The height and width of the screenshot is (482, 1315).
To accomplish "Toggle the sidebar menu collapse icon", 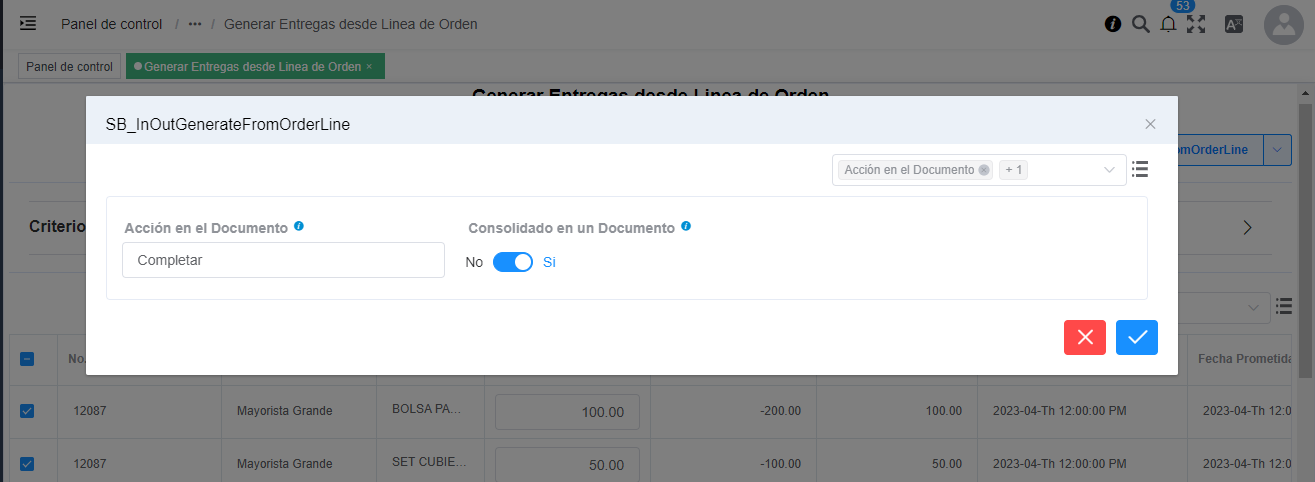I will tap(28, 23).
